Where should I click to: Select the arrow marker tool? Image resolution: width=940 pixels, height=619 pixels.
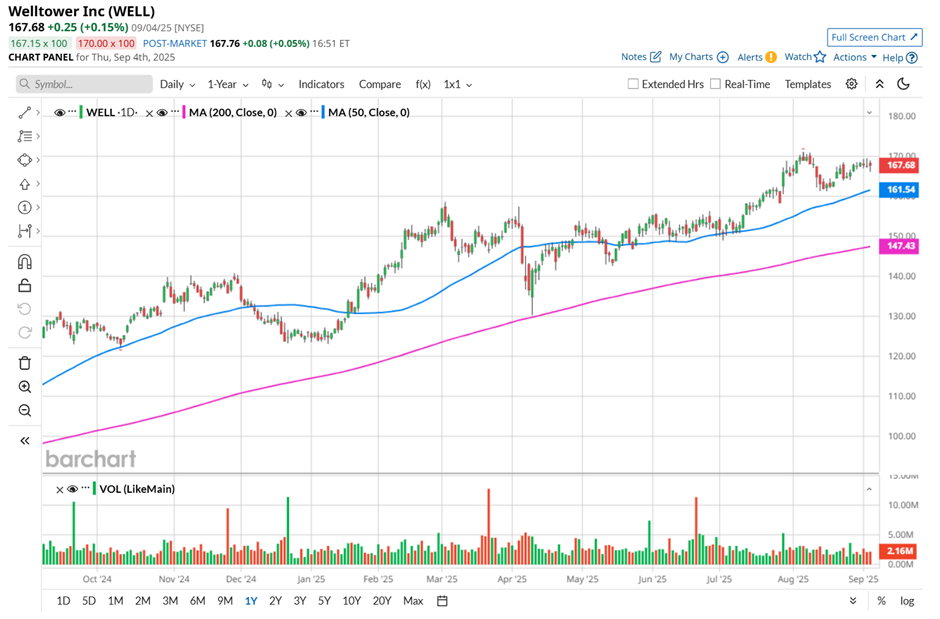[x=24, y=184]
